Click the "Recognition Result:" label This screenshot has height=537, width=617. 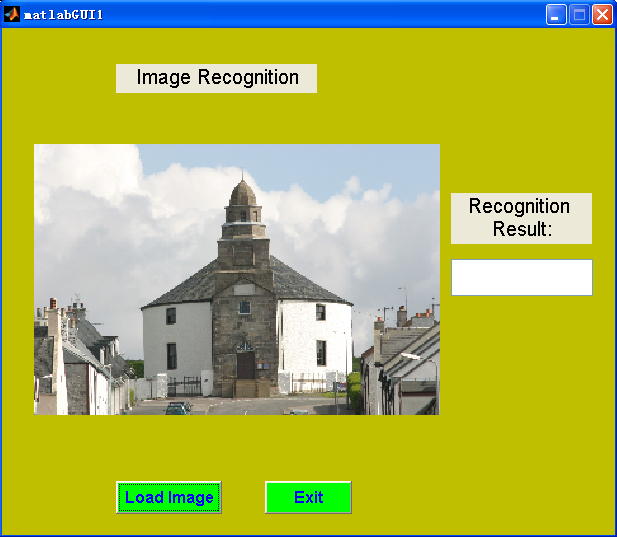point(521,218)
